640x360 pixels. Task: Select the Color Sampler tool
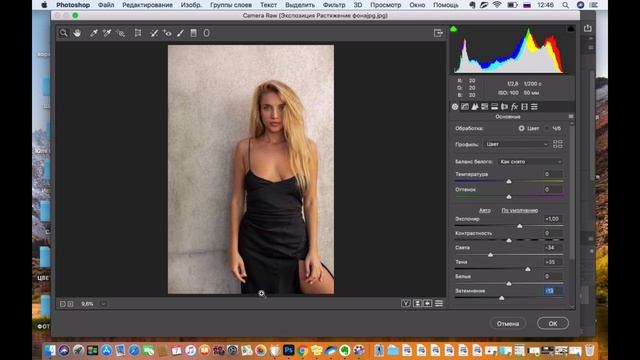tap(107, 33)
